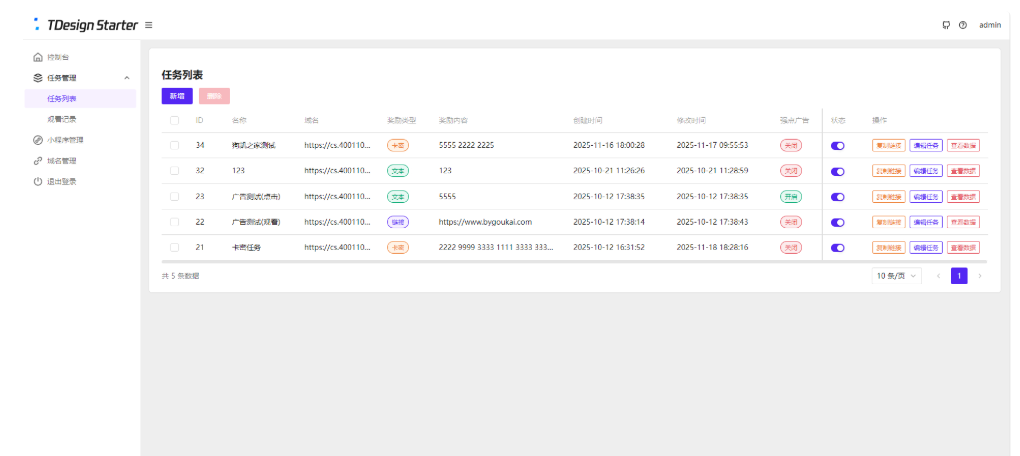Collapse sidebar with the hamburger menu icon
1020x456 pixels.
click(x=149, y=25)
